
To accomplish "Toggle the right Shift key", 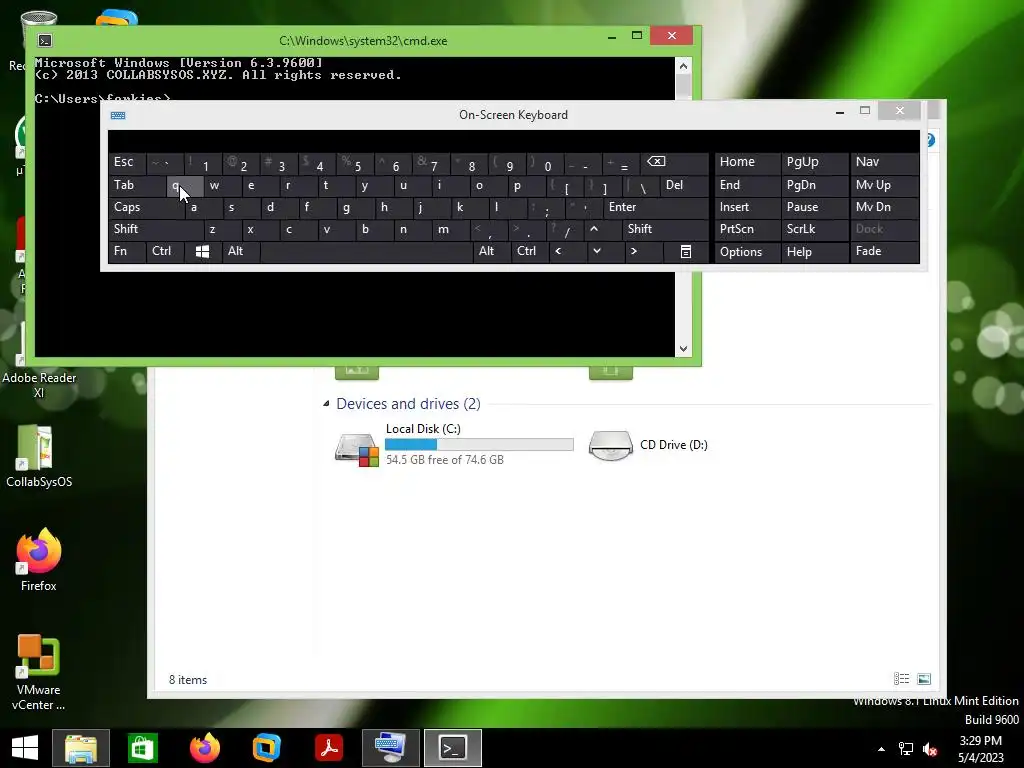I will [666, 229].
